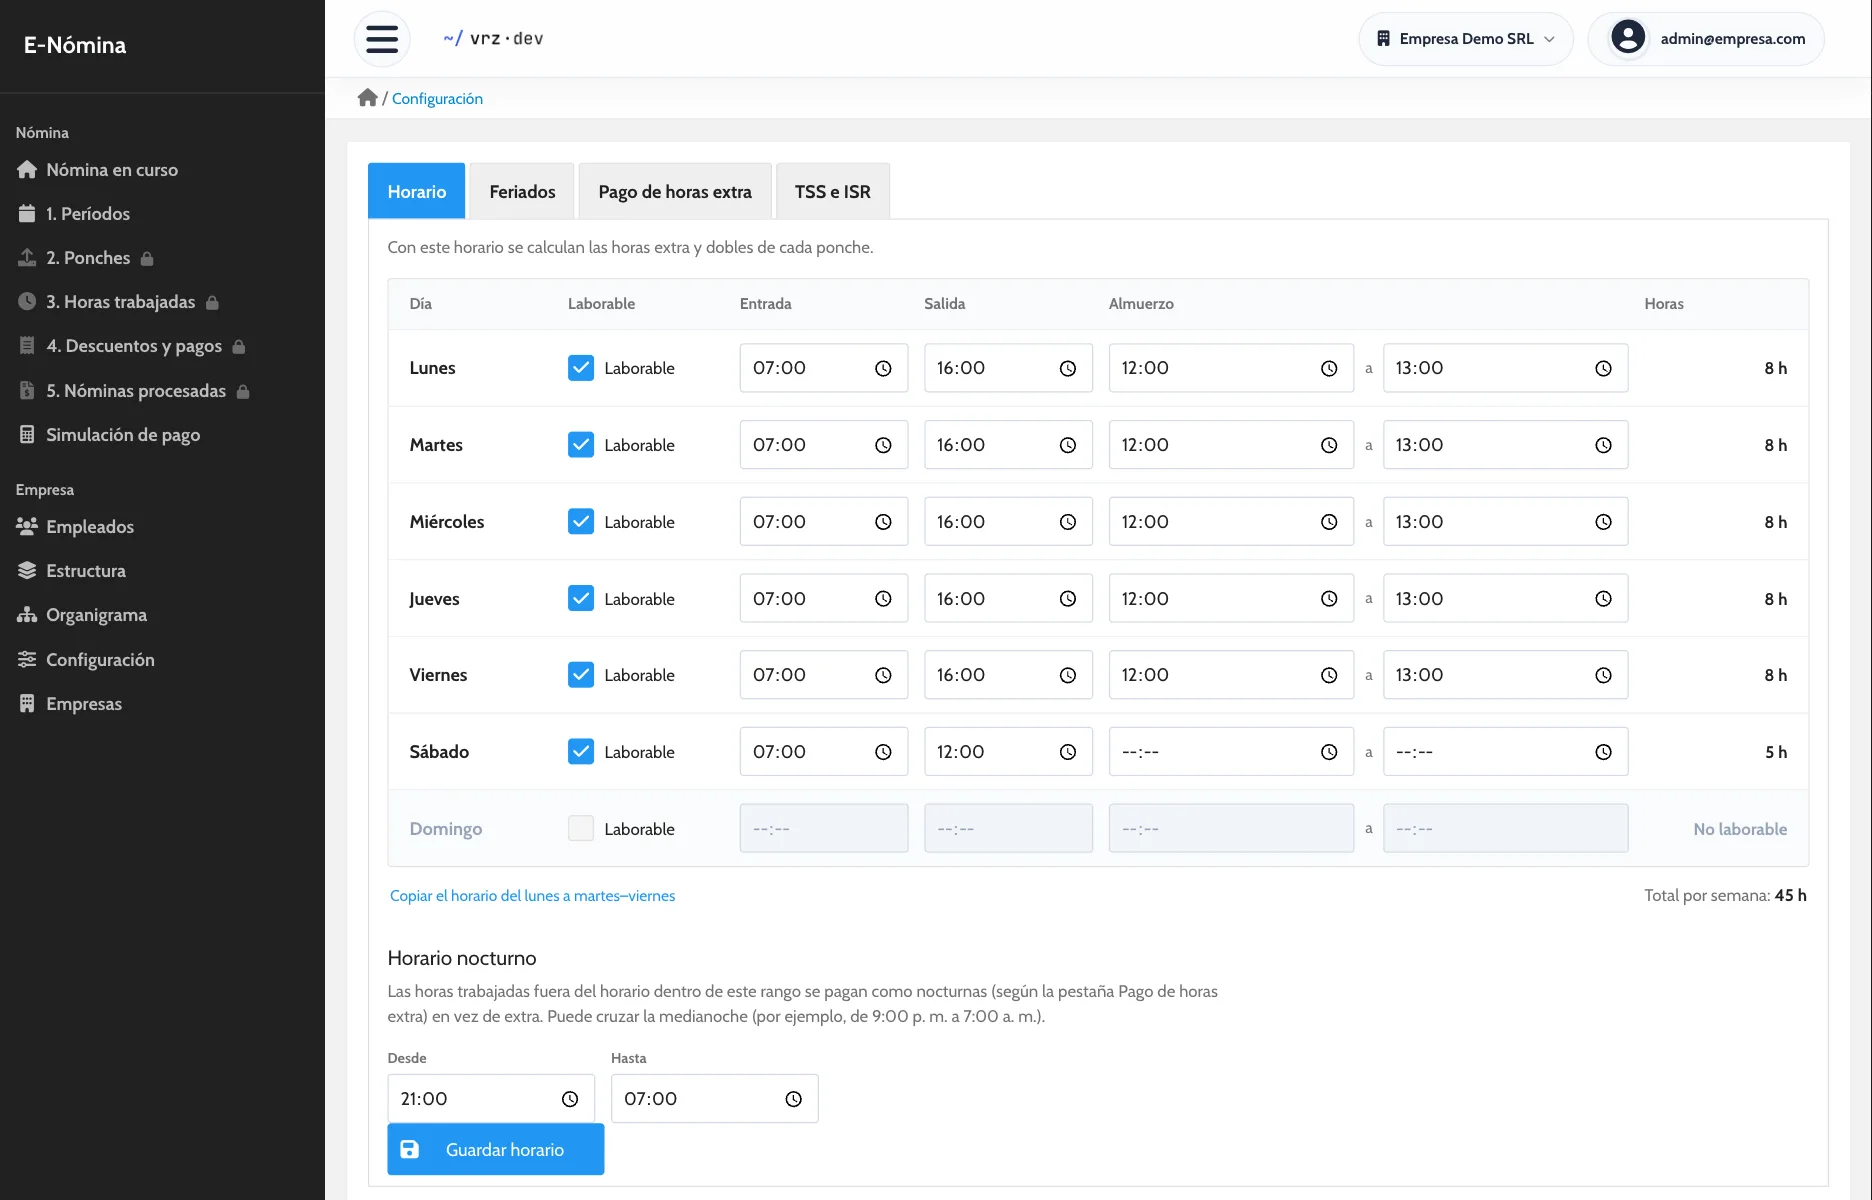Open the Pago de horas extra tab

(x=675, y=191)
